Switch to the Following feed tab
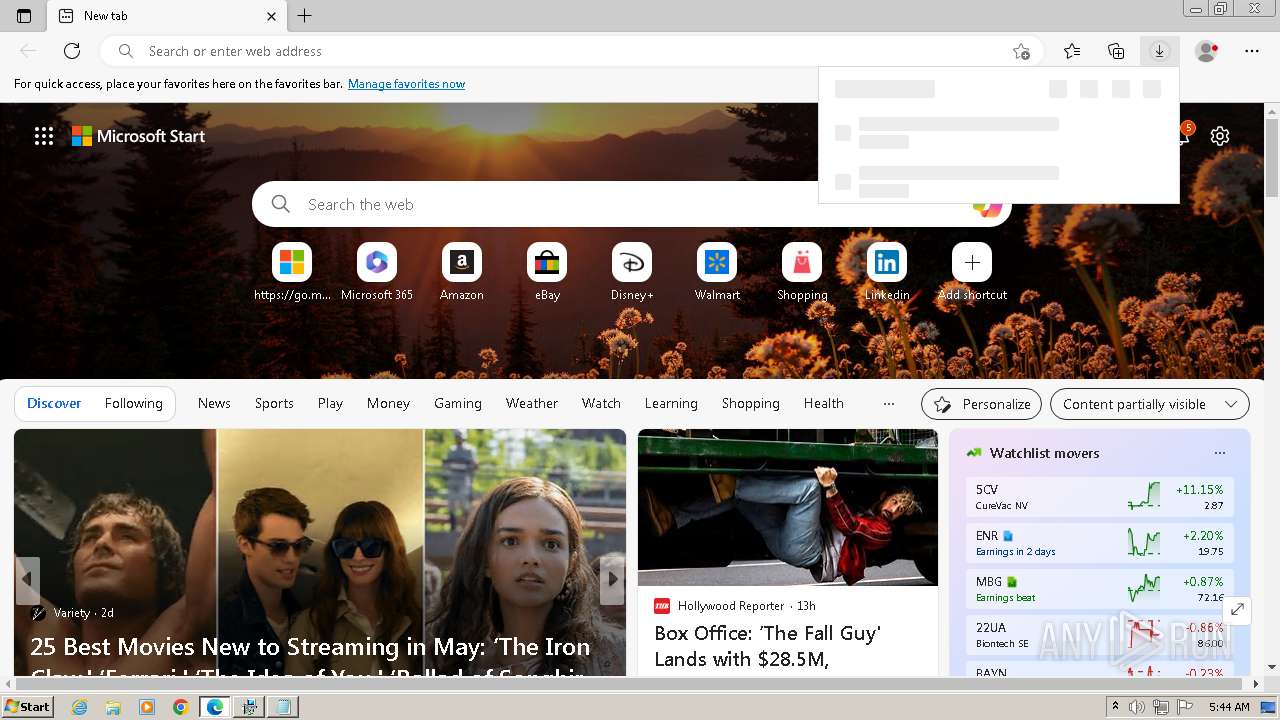This screenshot has width=1280, height=720. pos(133,403)
